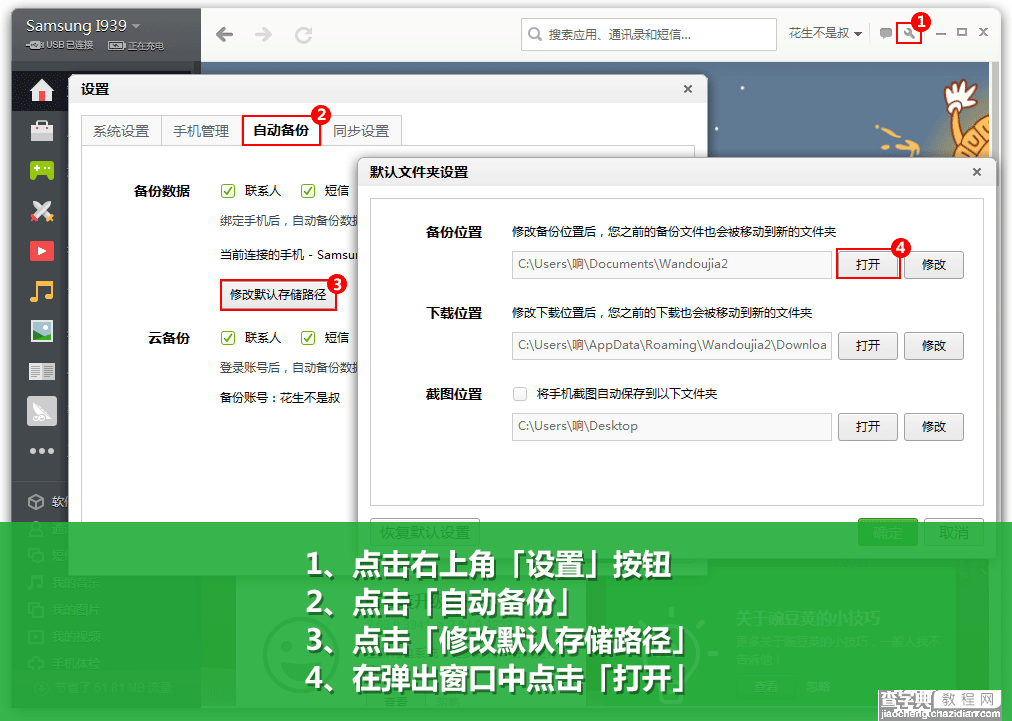Open the crossed swords icon in sidebar
The width and height of the screenshot is (1012, 721).
(x=41, y=210)
